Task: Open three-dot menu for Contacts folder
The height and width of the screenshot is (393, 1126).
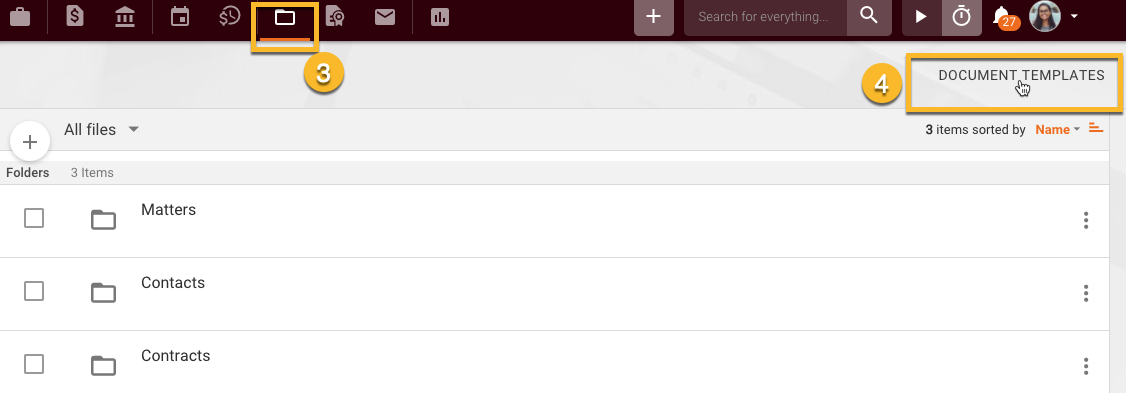Action: click(x=1086, y=293)
